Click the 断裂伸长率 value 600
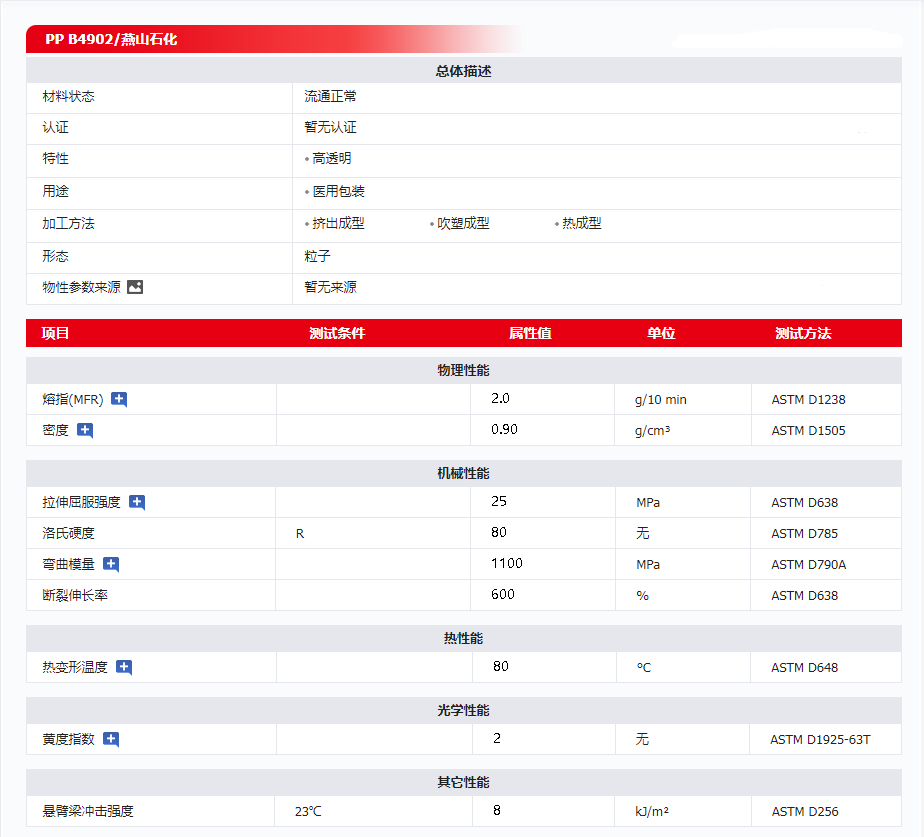 point(503,594)
